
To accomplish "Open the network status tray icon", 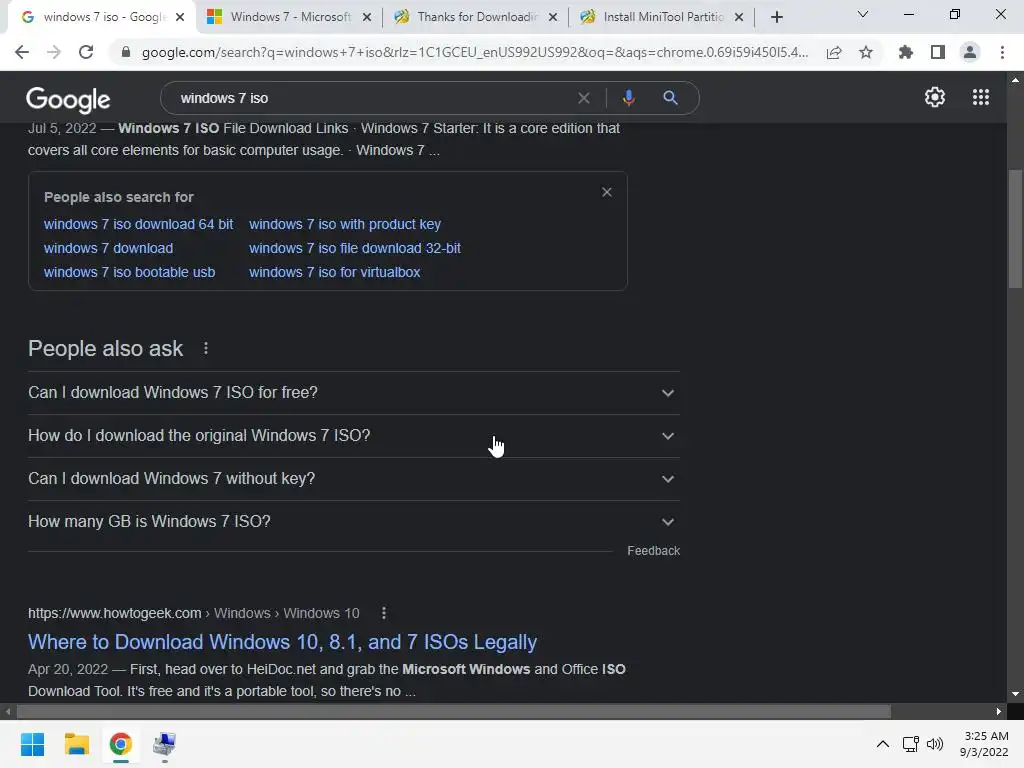I will pyautogui.click(x=910, y=744).
